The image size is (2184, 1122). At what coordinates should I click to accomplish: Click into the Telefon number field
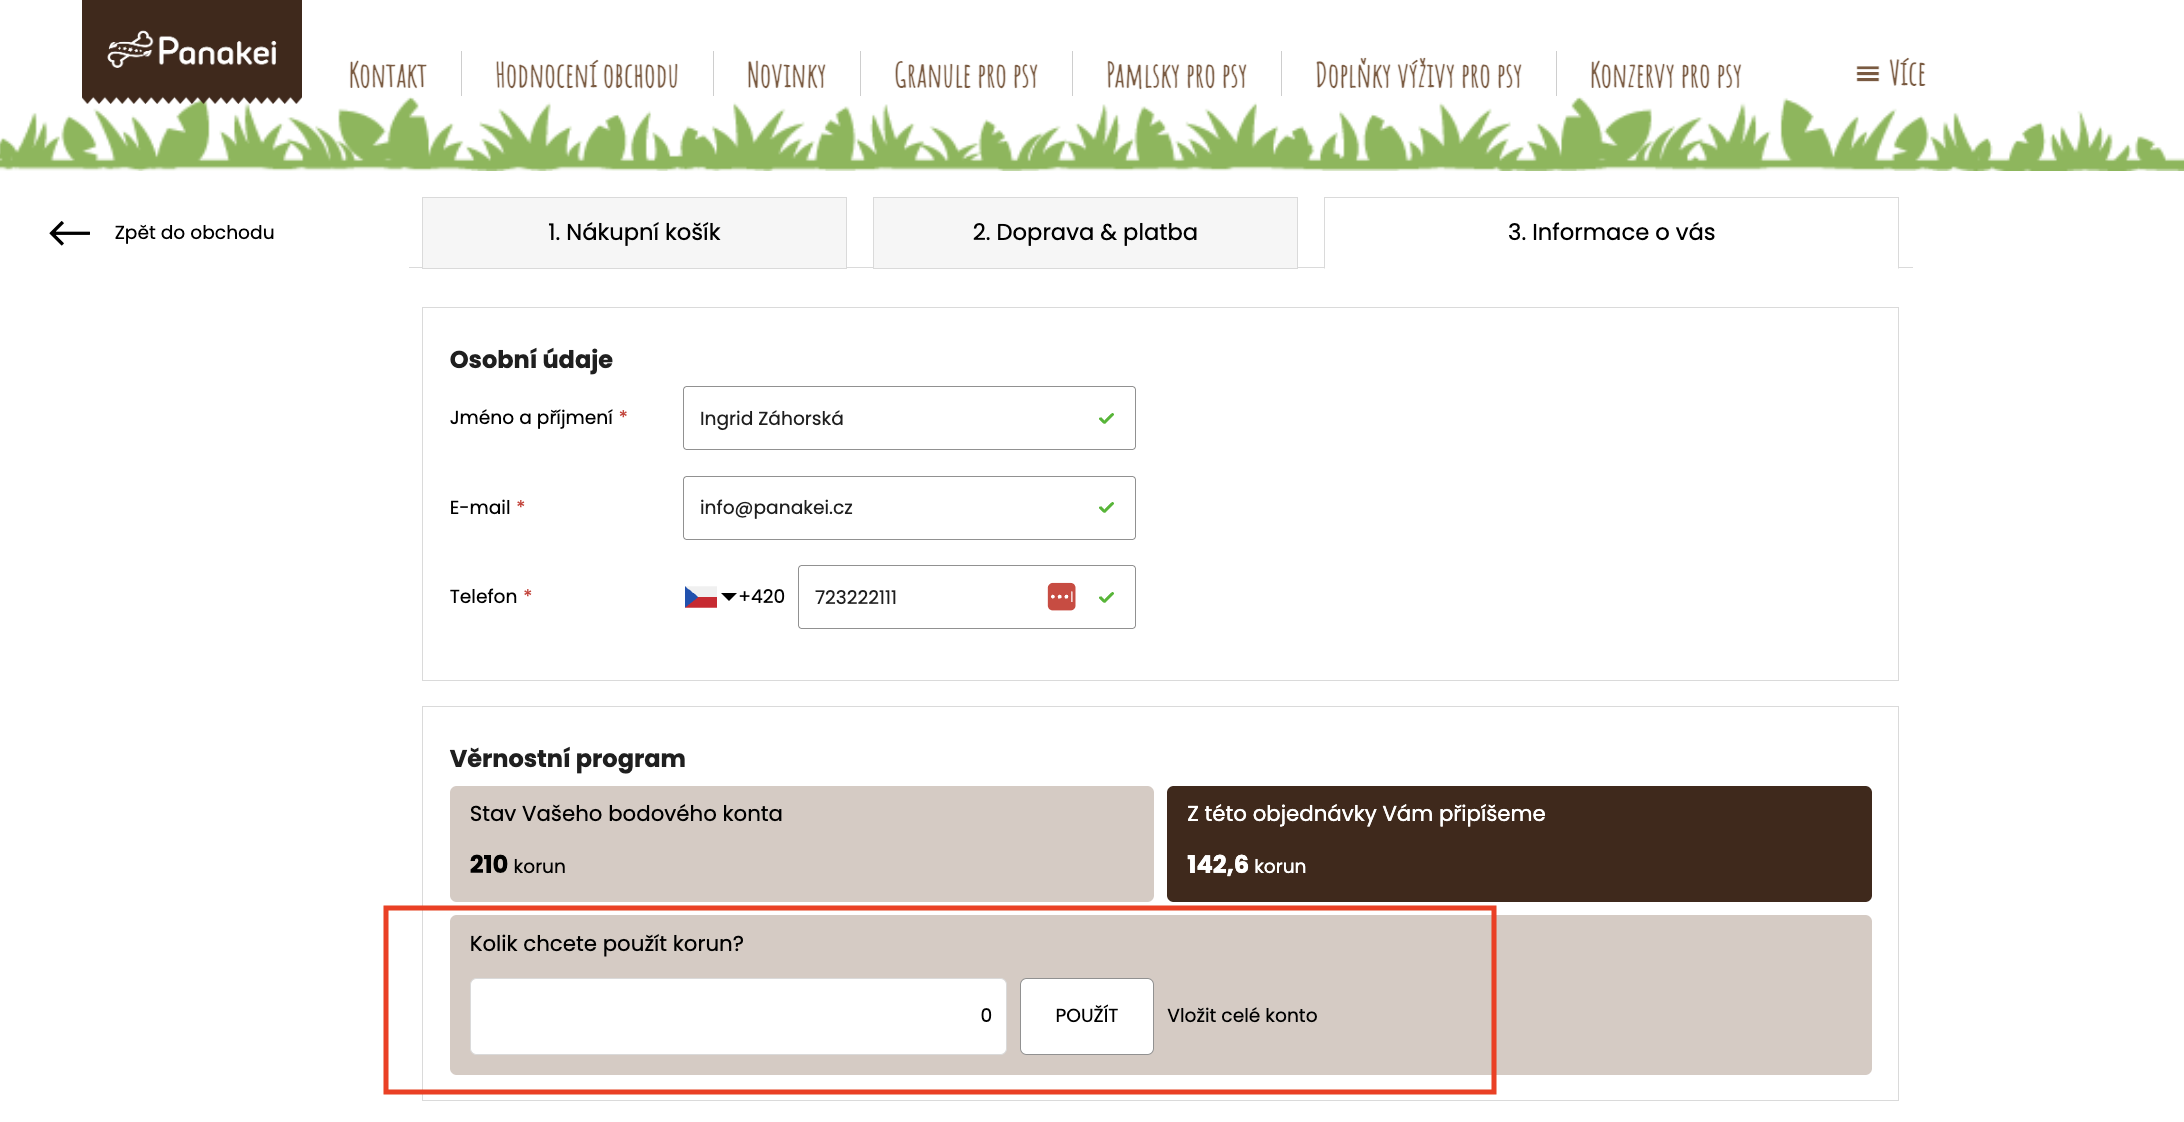(x=920, y=597)
